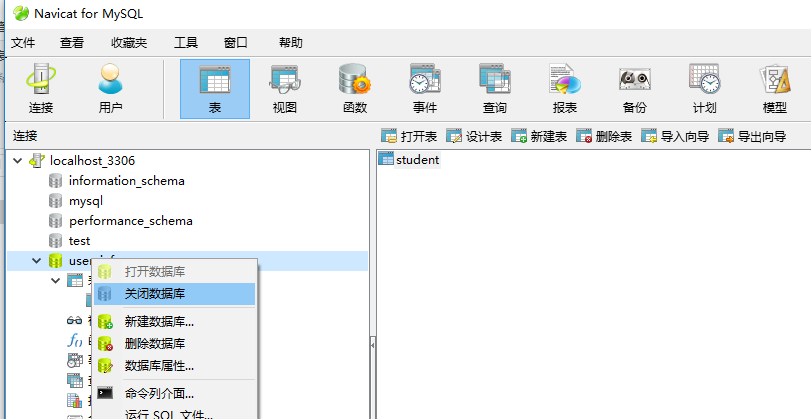
Task: Click 打开表 (Open Table) button
Action: click(x=409, y=137)
